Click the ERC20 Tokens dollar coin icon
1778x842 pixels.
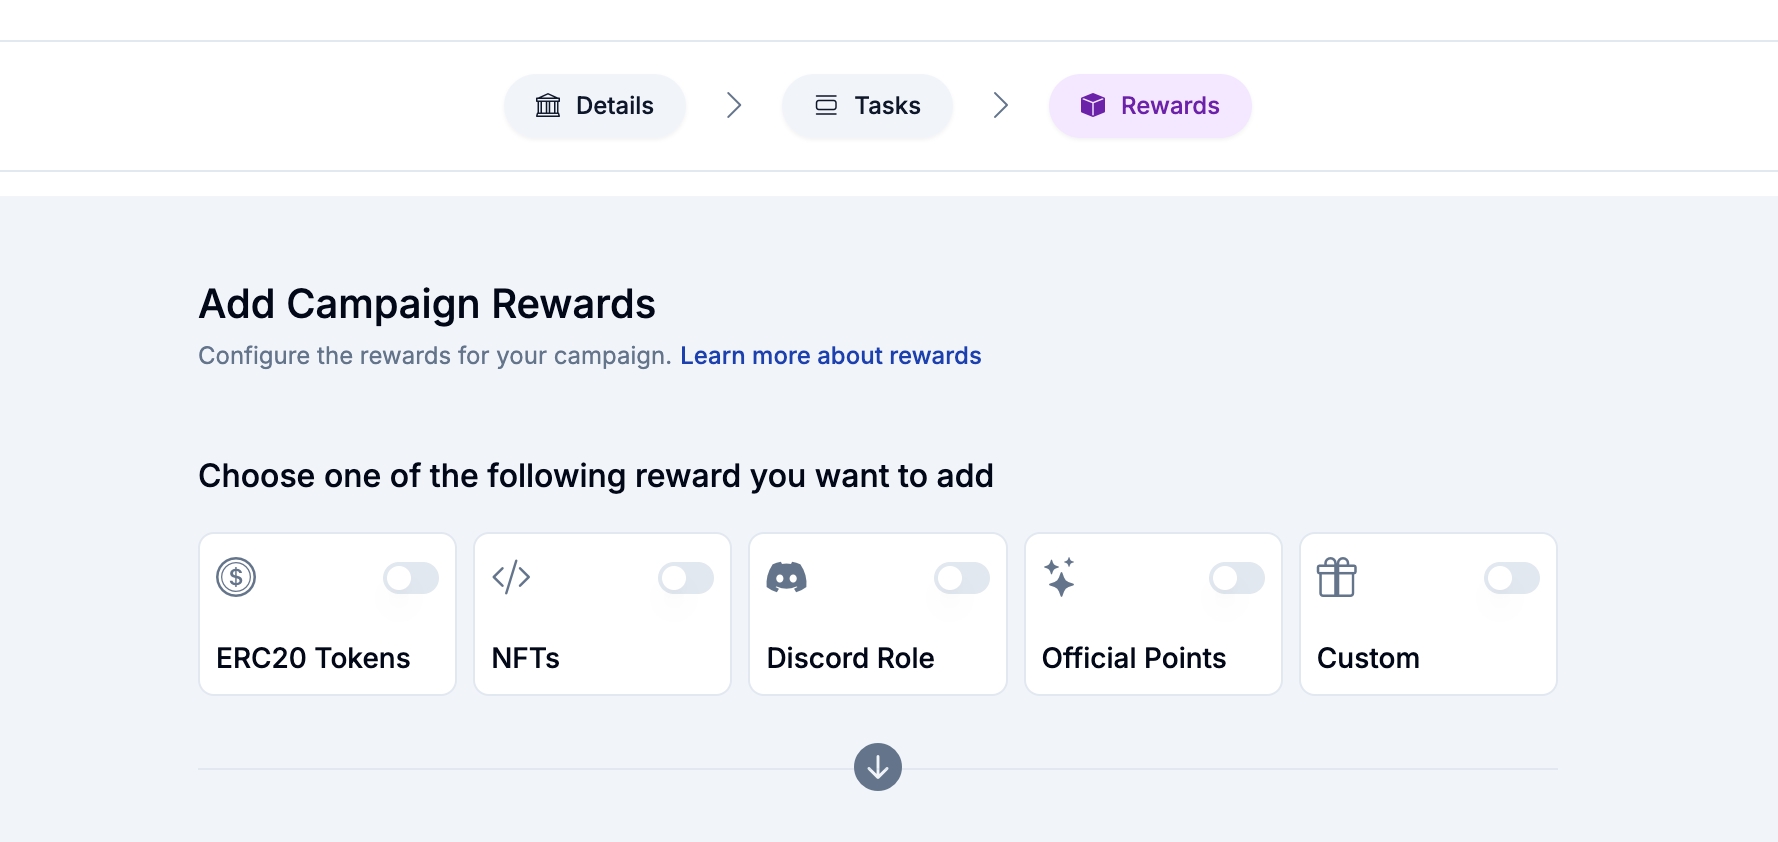tap(236, 577)
